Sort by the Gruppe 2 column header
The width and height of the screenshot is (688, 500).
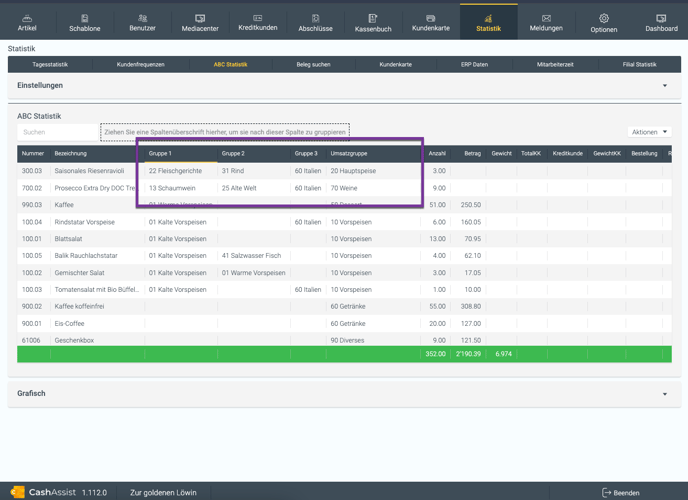click(x=233, y=154)
